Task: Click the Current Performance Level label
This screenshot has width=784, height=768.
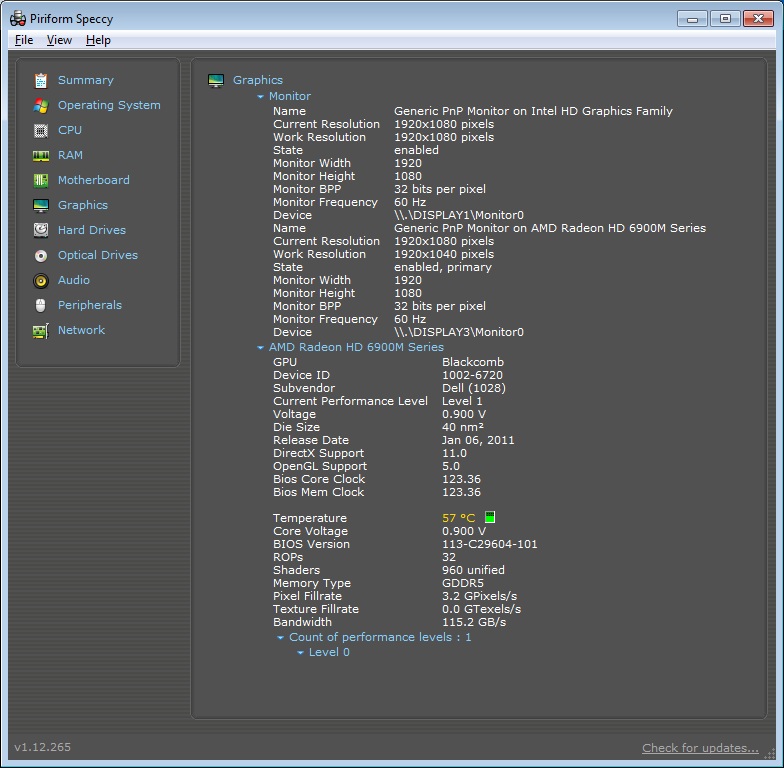Action: pyautogui.click(x=350, y=401)
